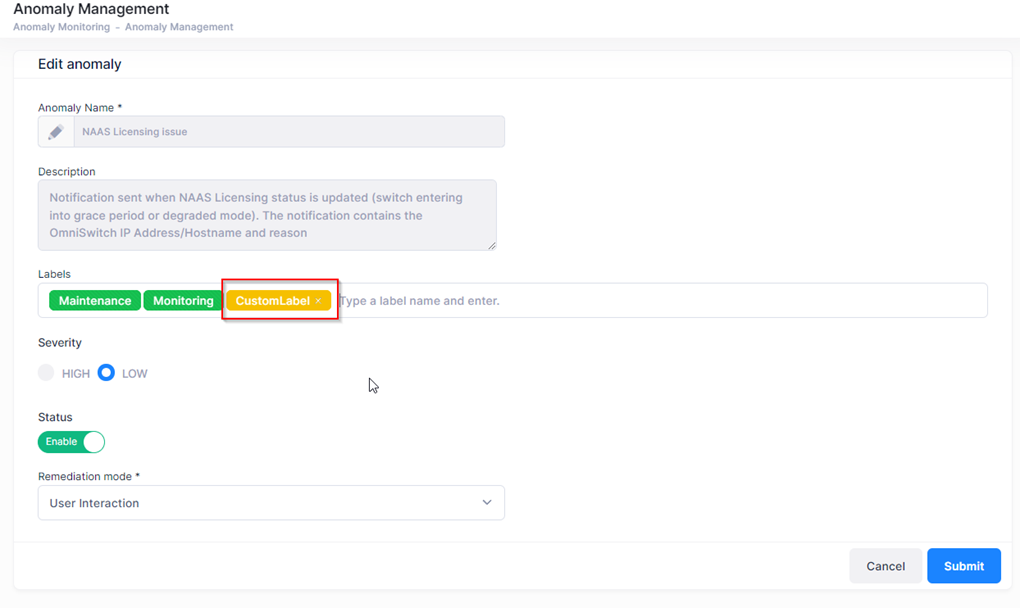The image size is (1020, 608).
Task: Click the Description textarea resize handle
Action: click(491, 245)
